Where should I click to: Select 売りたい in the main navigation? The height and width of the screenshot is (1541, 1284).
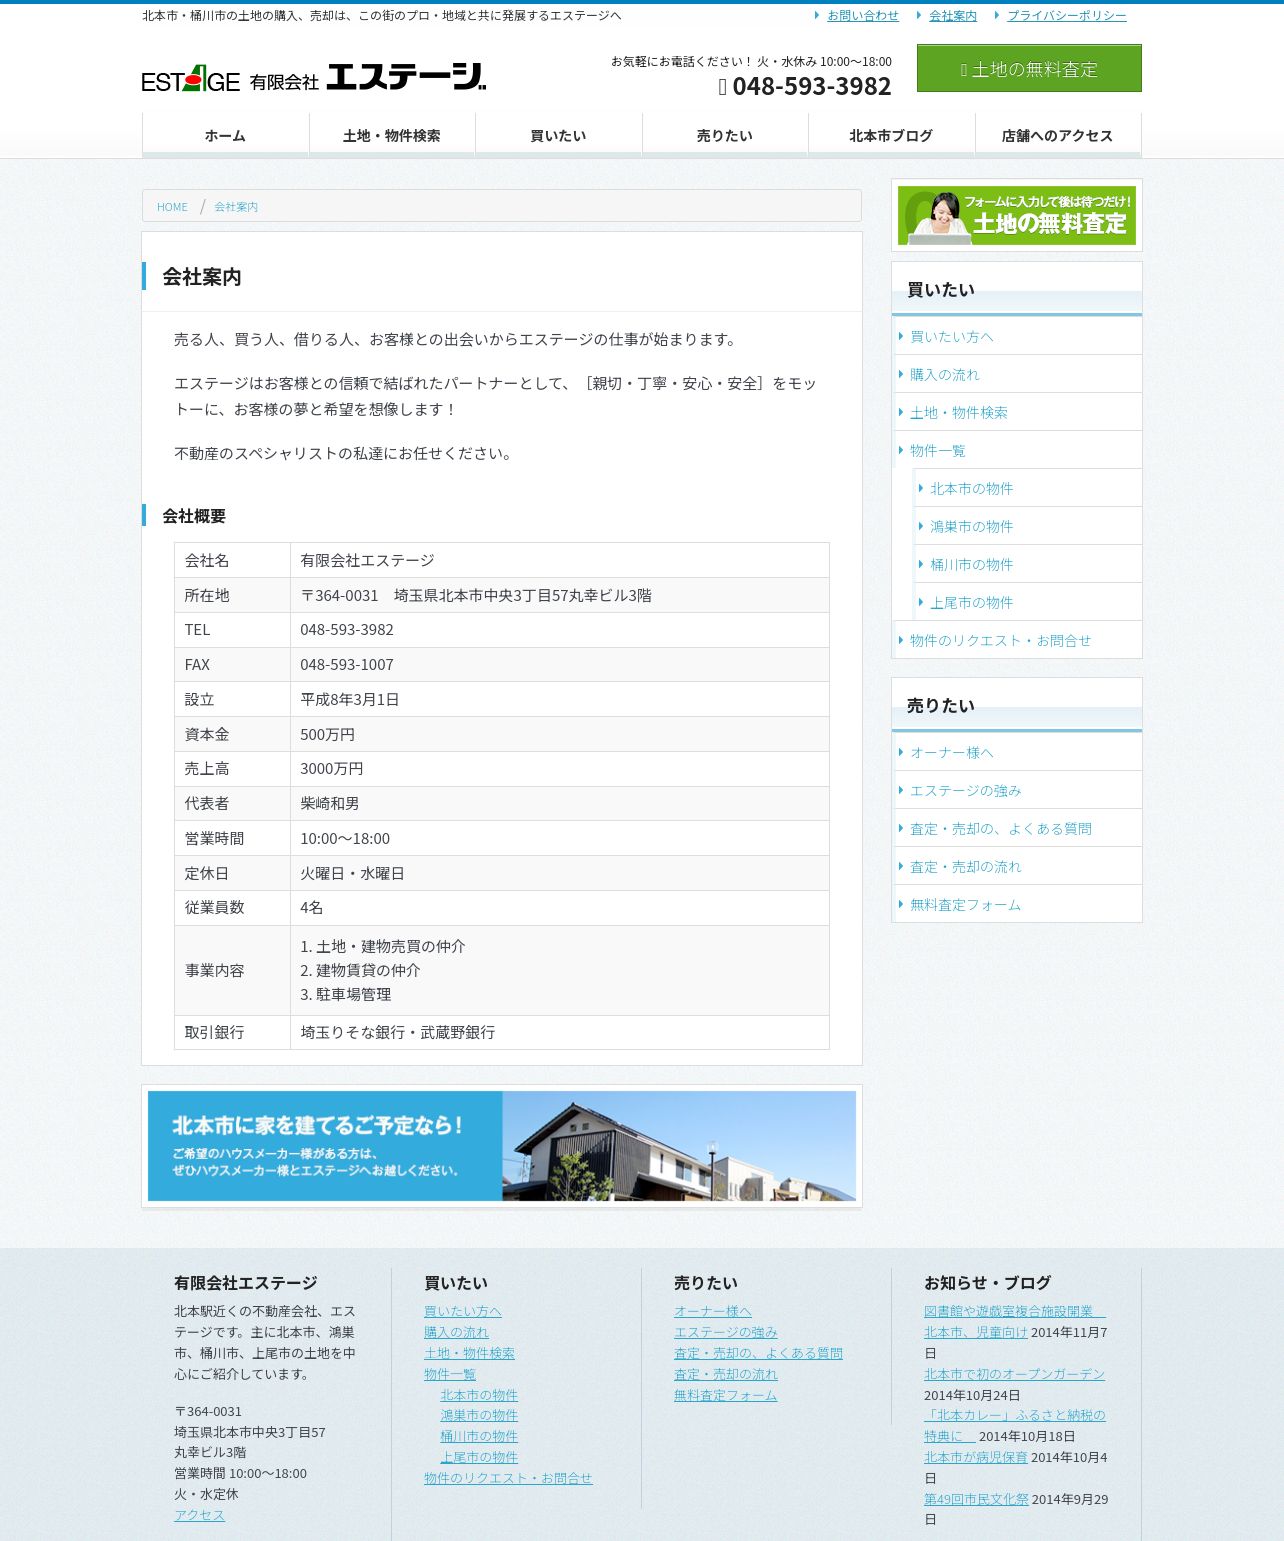[725, 136]
